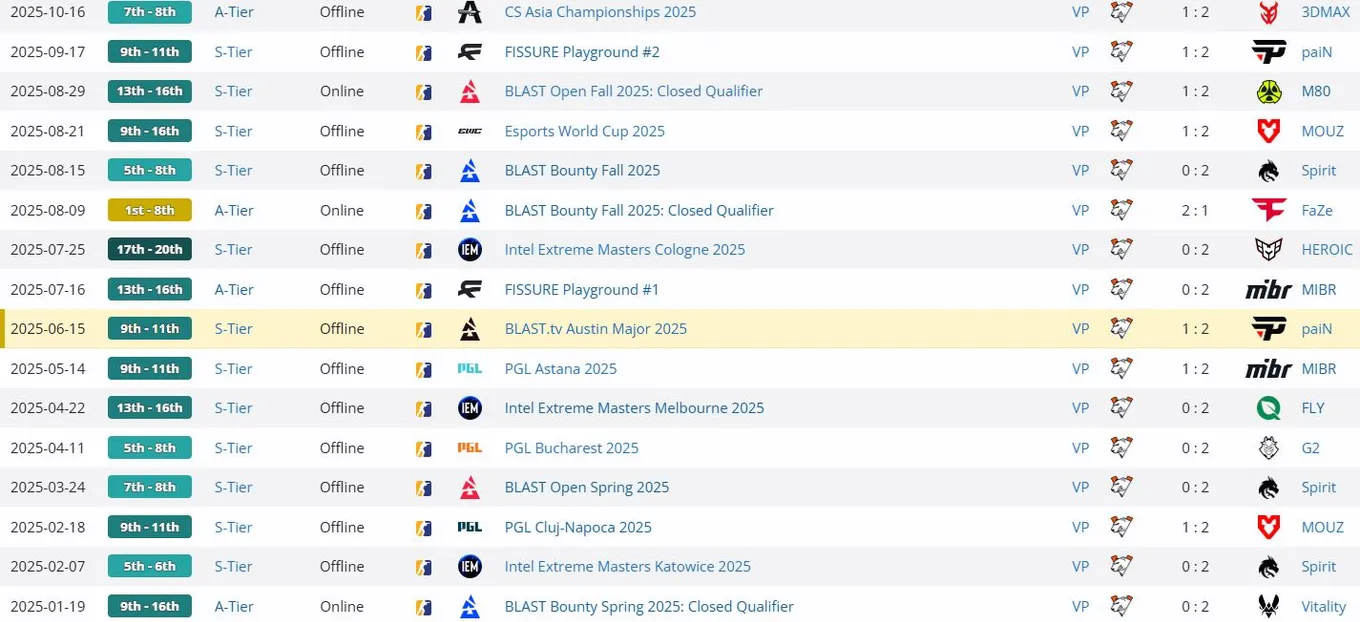The height and width of the screenshot is (622, 1360).
Task: Click BLAST icon for Open Fall Closed Qualifier
Action: tap(469, 91)
